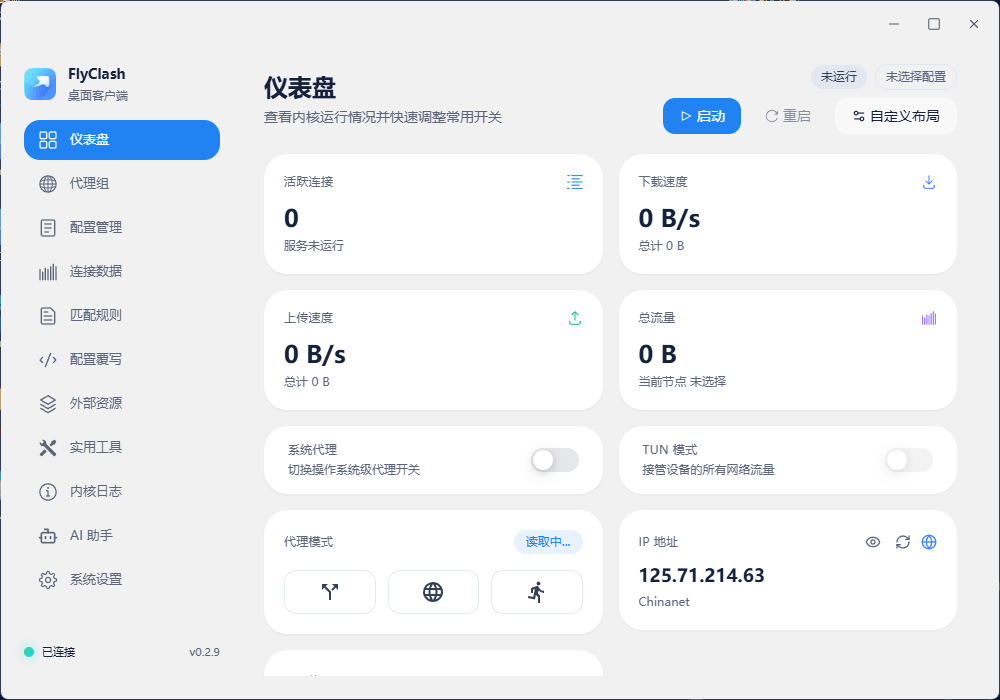Open the 配置覆写 override page
Viewport: 1000px width, 700px height.
122,360
